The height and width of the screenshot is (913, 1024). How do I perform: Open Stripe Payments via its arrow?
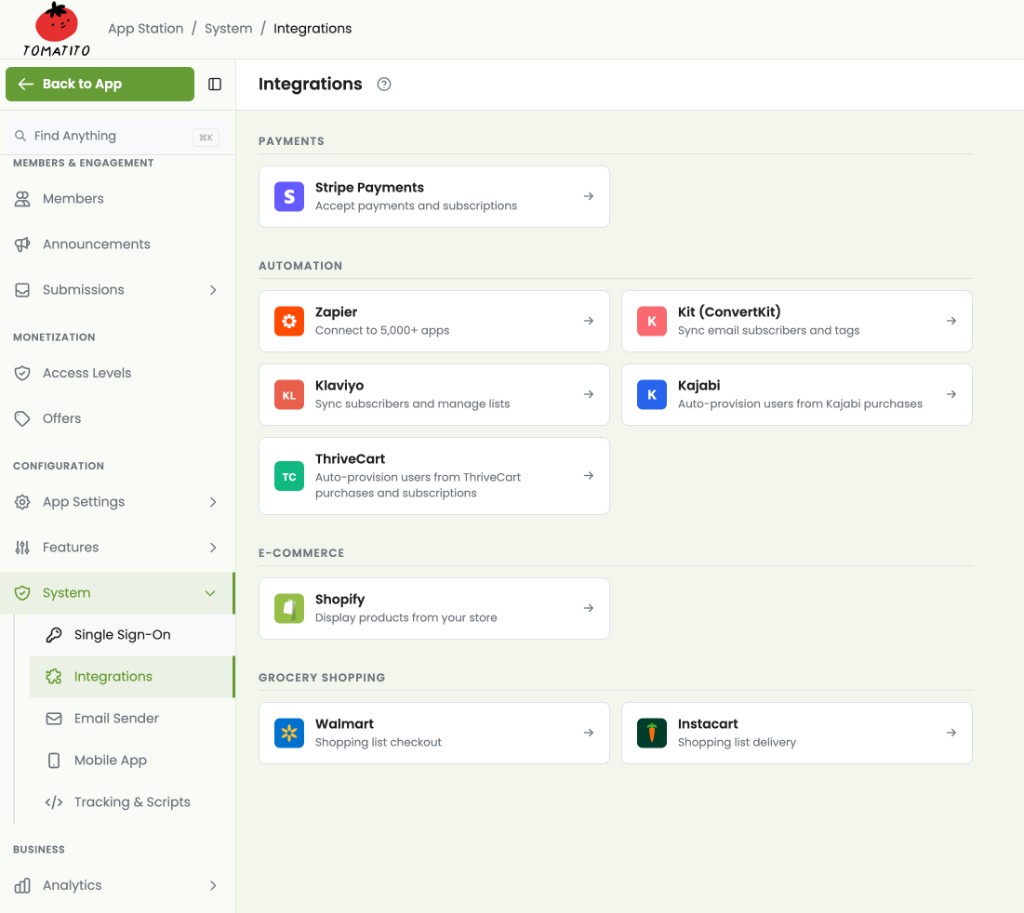[x=588, y=196]
